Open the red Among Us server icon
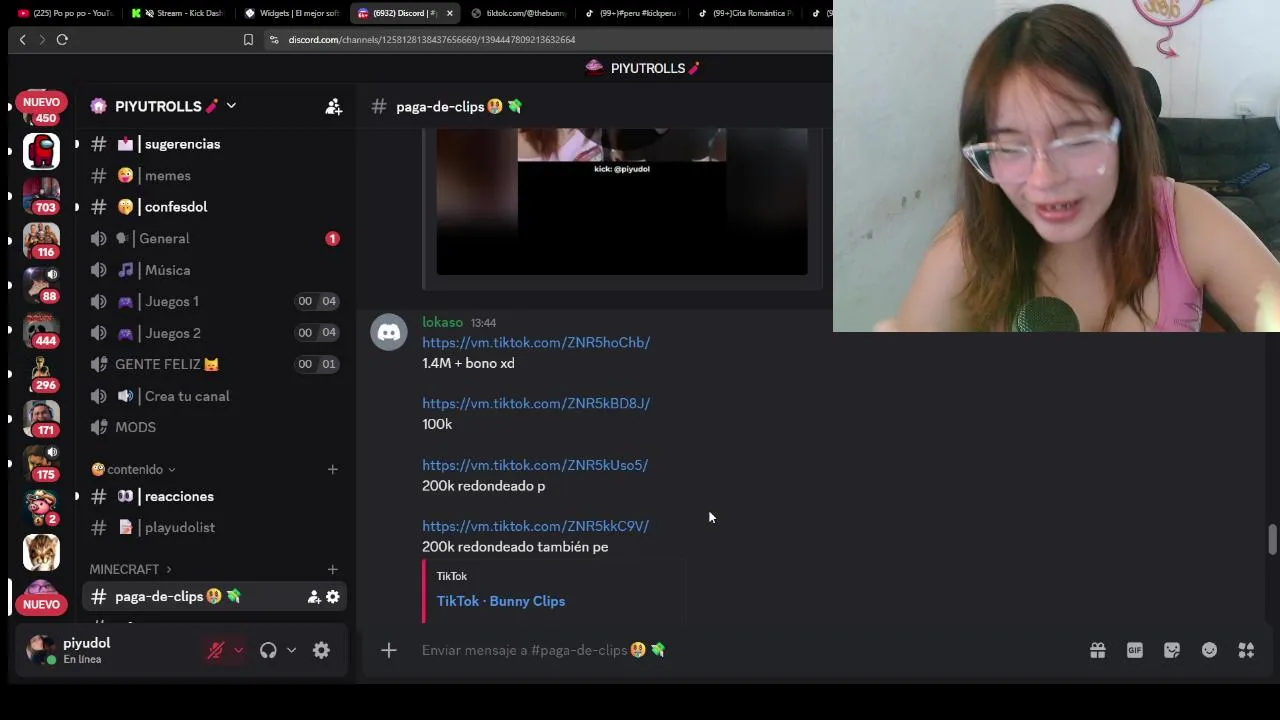The image size is (1280, 720). (x=41, y=150)
